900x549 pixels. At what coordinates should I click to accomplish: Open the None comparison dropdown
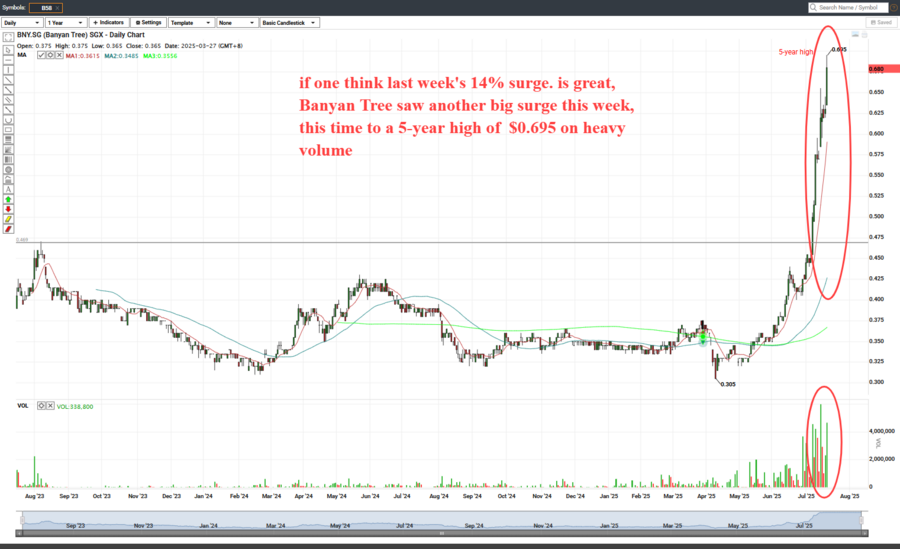click(238, 22)
